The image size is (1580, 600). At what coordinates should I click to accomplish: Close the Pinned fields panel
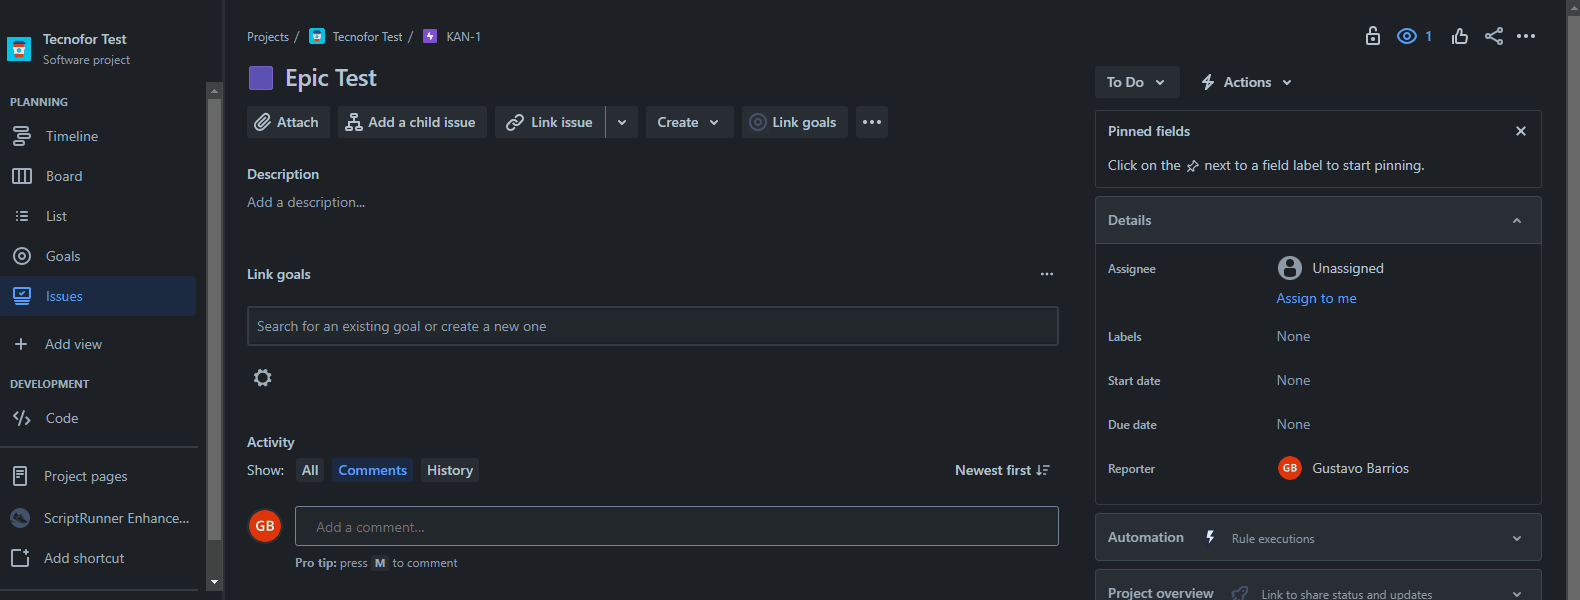pyautogui.click(x=1521, y=131)
